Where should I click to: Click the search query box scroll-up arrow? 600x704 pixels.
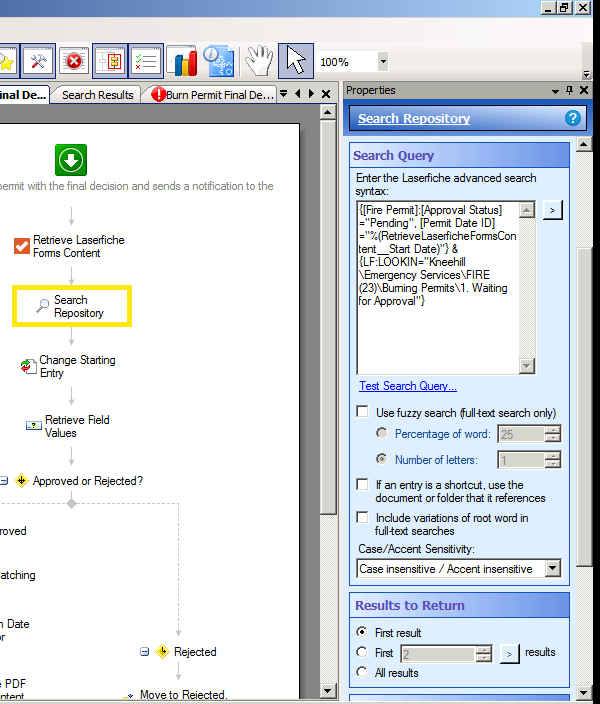527,209
